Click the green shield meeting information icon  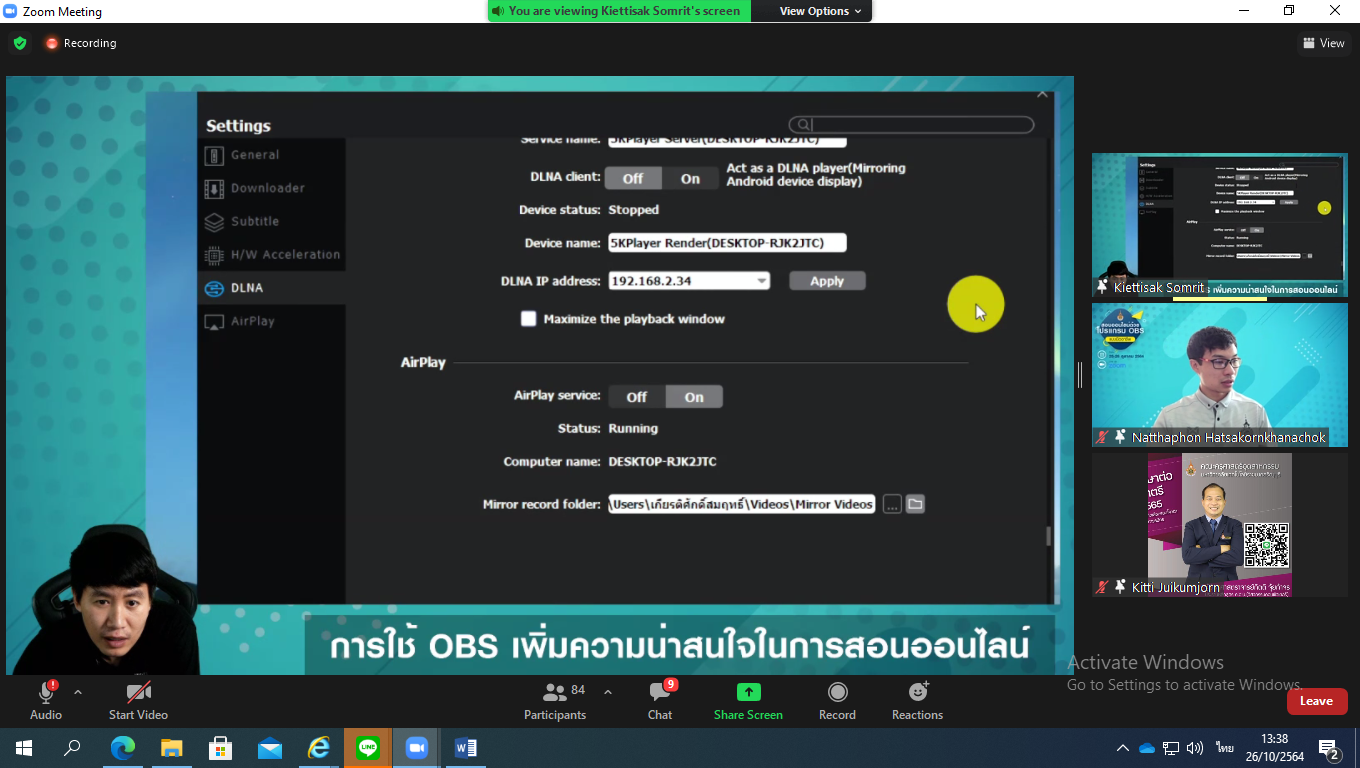[20, 43]
